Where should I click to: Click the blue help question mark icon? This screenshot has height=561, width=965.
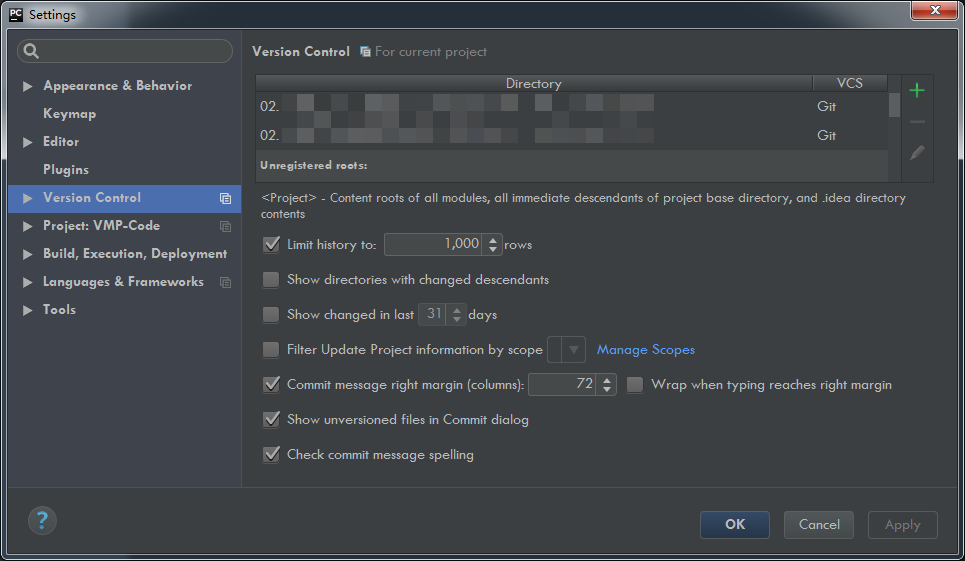[42, 520]
